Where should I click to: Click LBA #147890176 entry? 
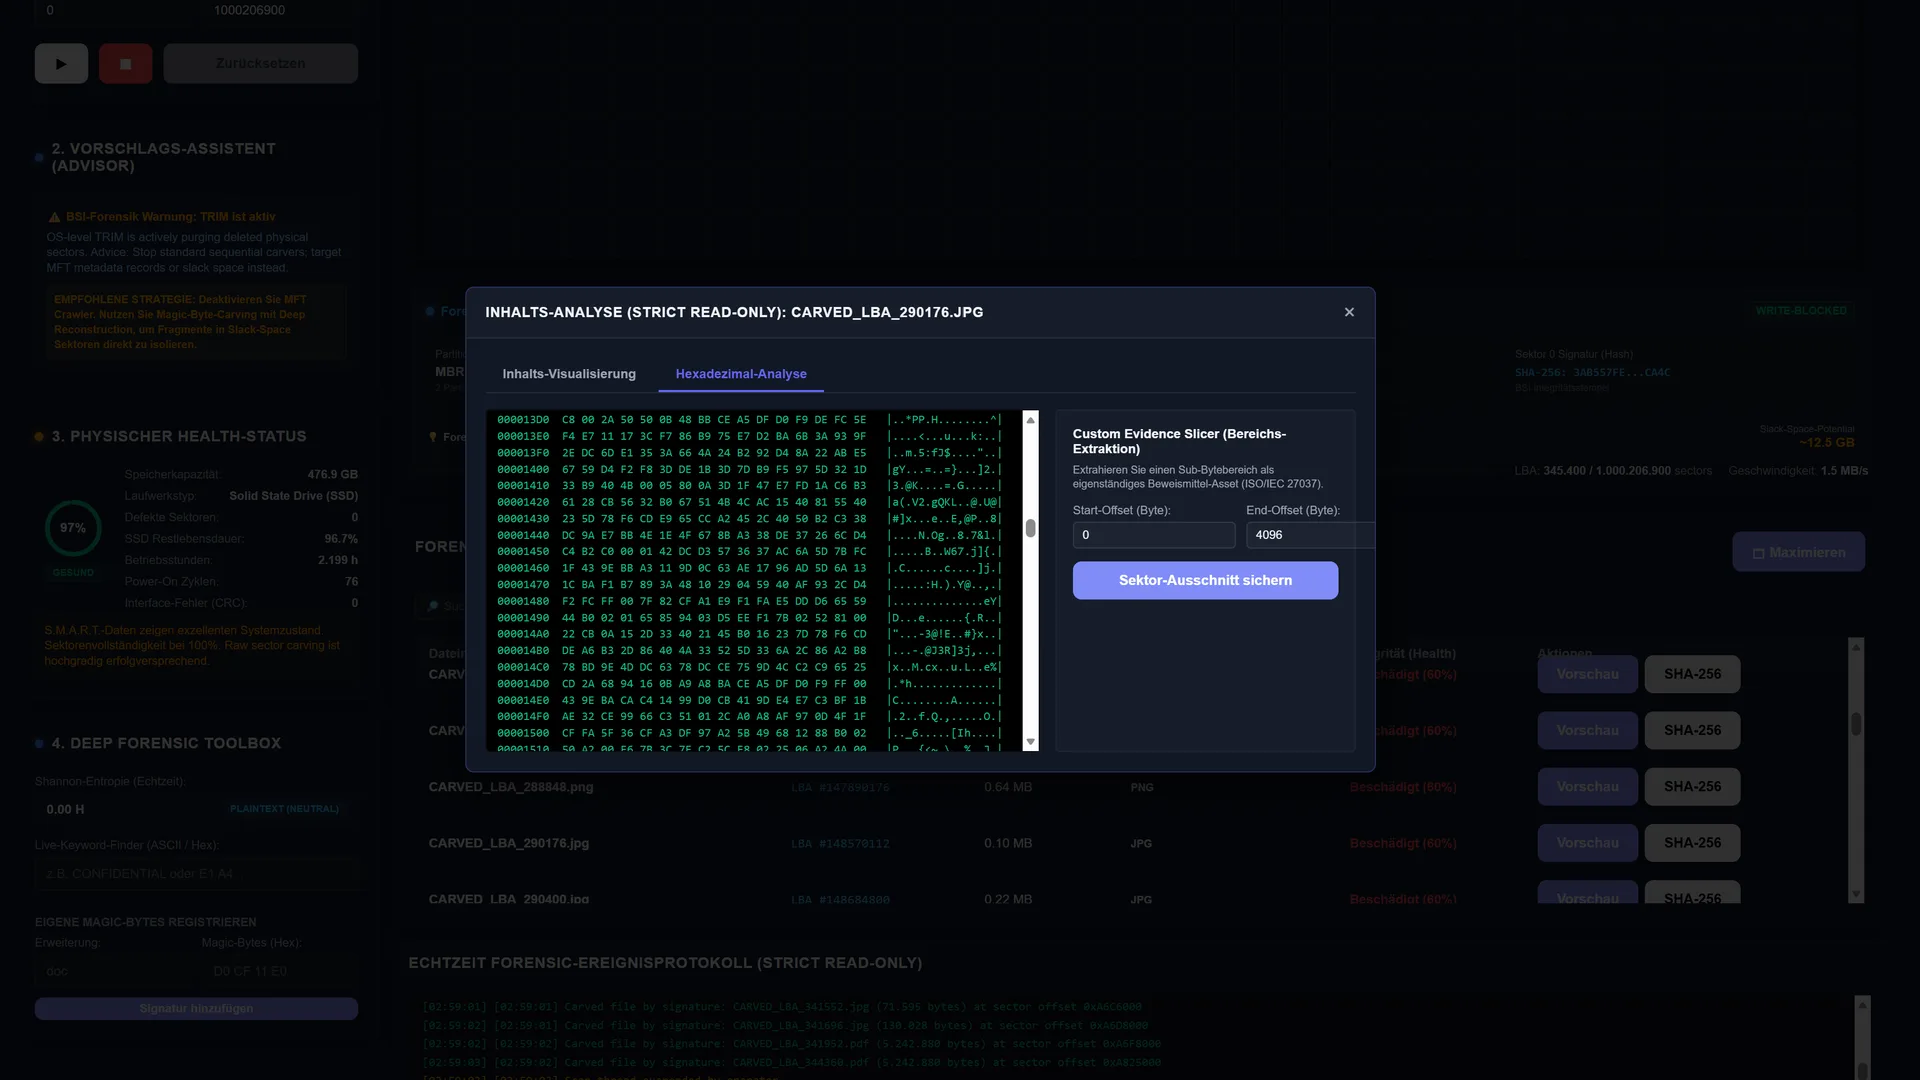pyautogui.click(x=840, y=788)
